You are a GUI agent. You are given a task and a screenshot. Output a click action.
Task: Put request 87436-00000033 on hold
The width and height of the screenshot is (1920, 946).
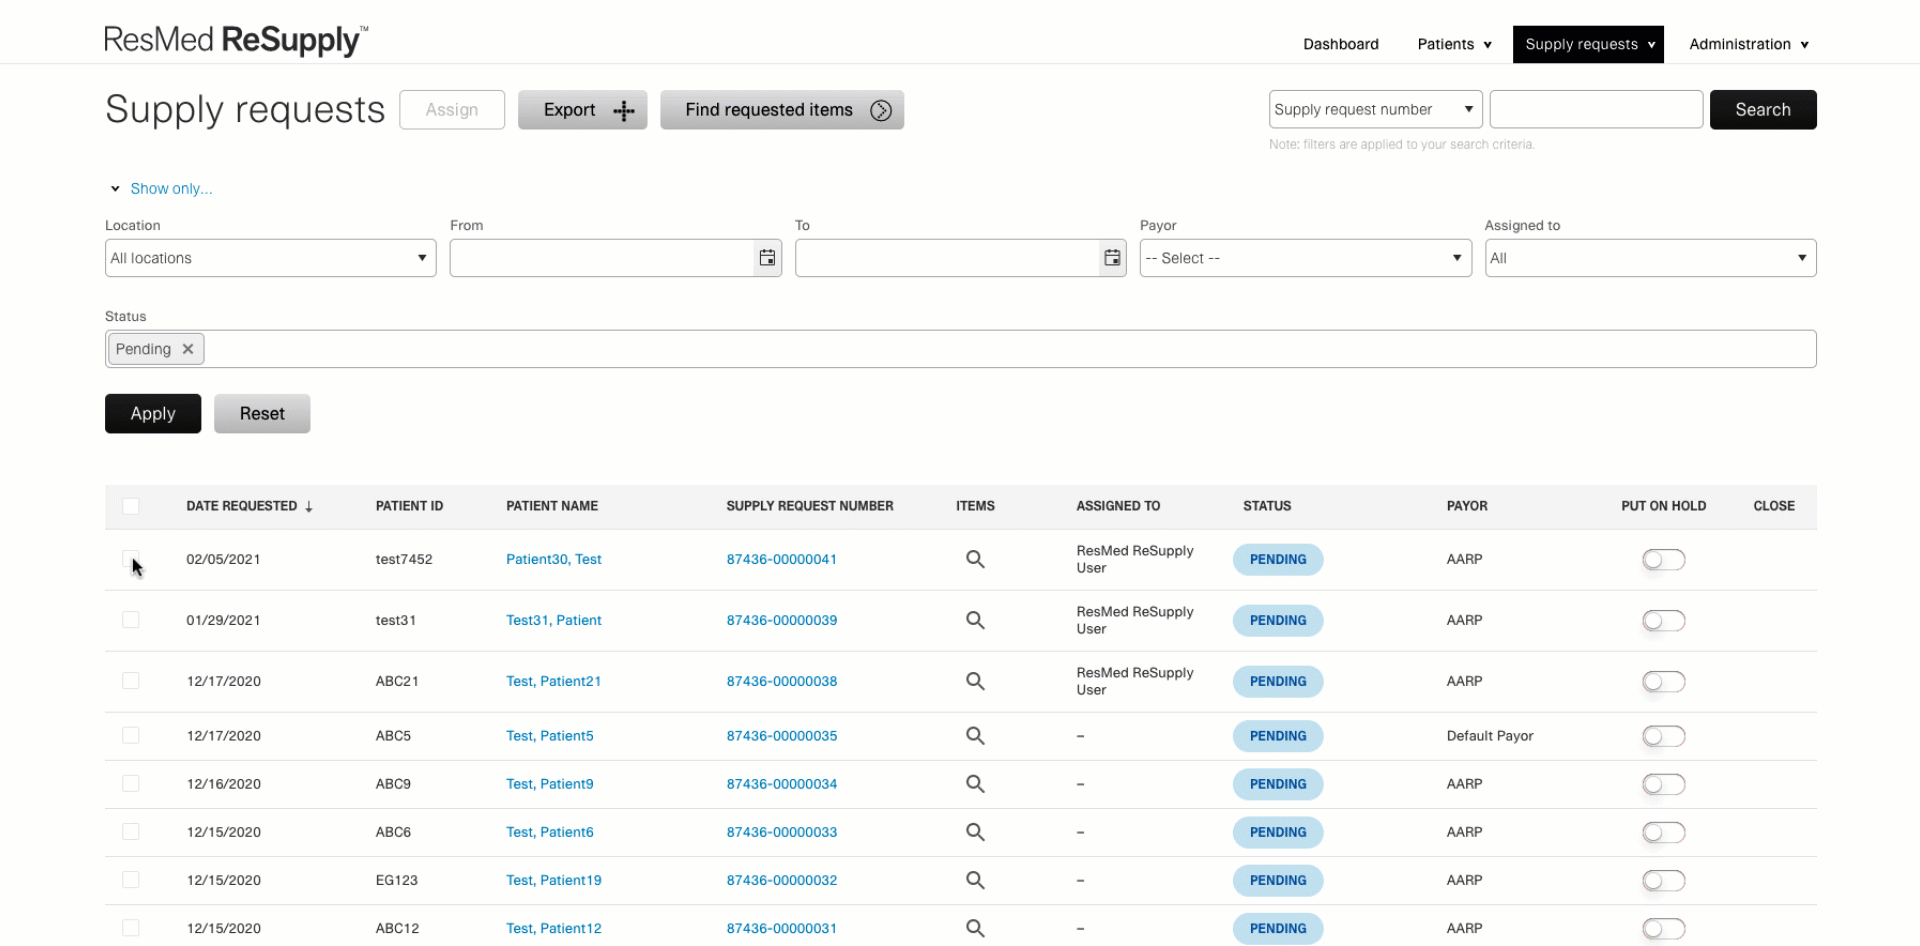[x=1663, y=832]
